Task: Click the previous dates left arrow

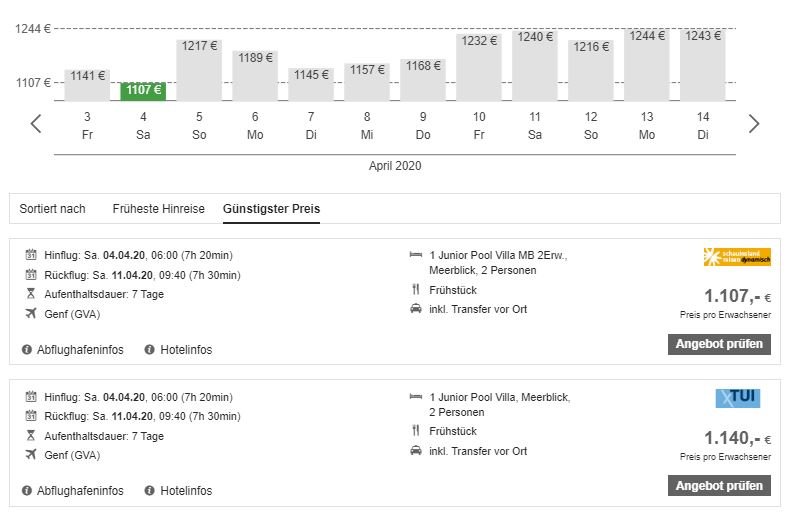Action: tap(36, 124)
